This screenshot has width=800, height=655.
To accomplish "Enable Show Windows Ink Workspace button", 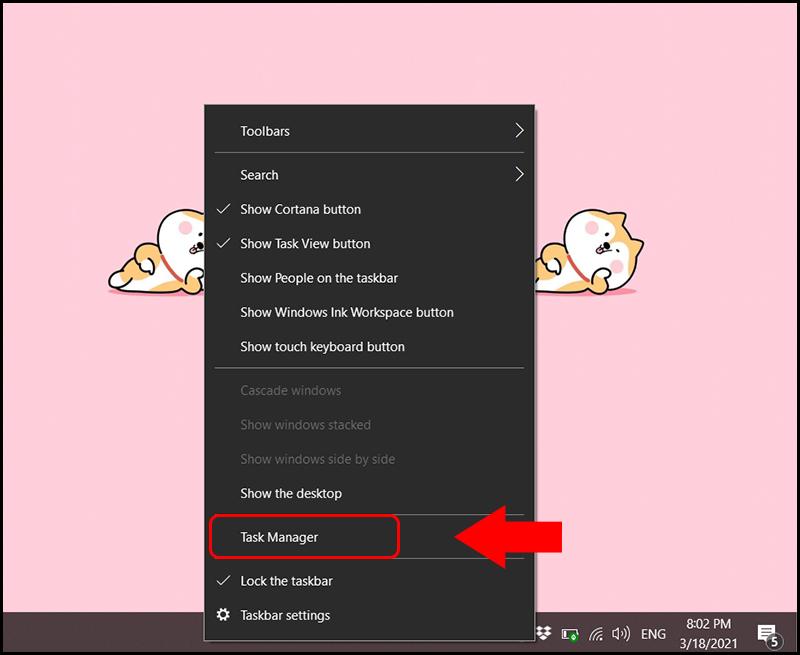I will (346, 312).
